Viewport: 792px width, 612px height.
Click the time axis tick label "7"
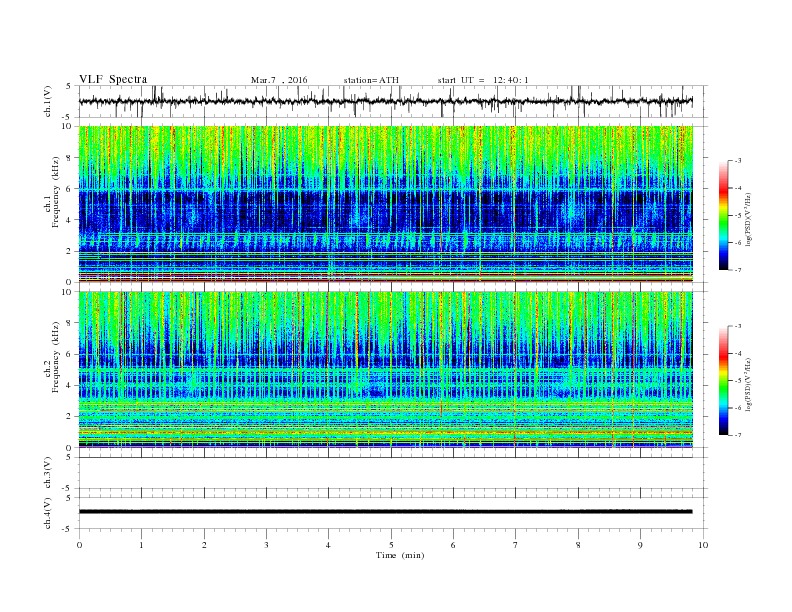[x=516, y=545]
